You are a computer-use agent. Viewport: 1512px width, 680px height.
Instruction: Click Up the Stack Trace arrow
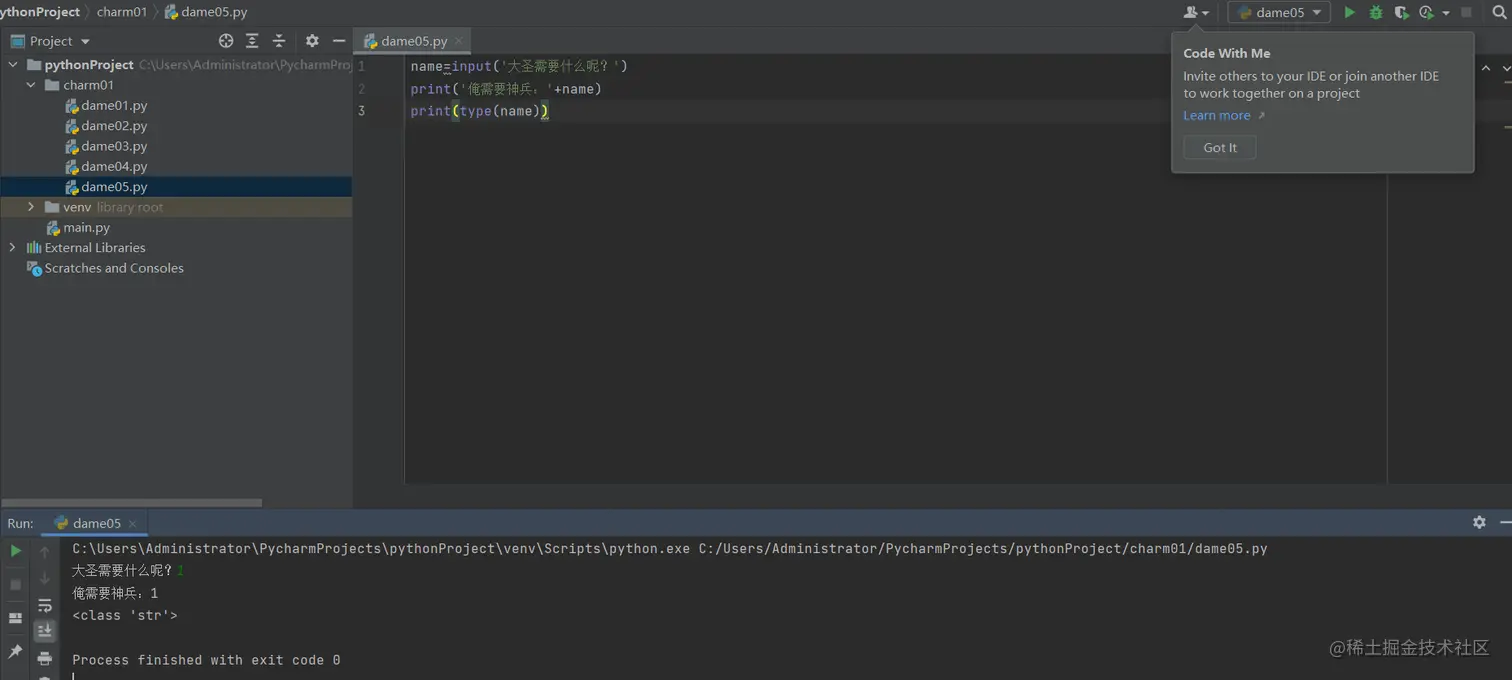[x=45, y=552]
